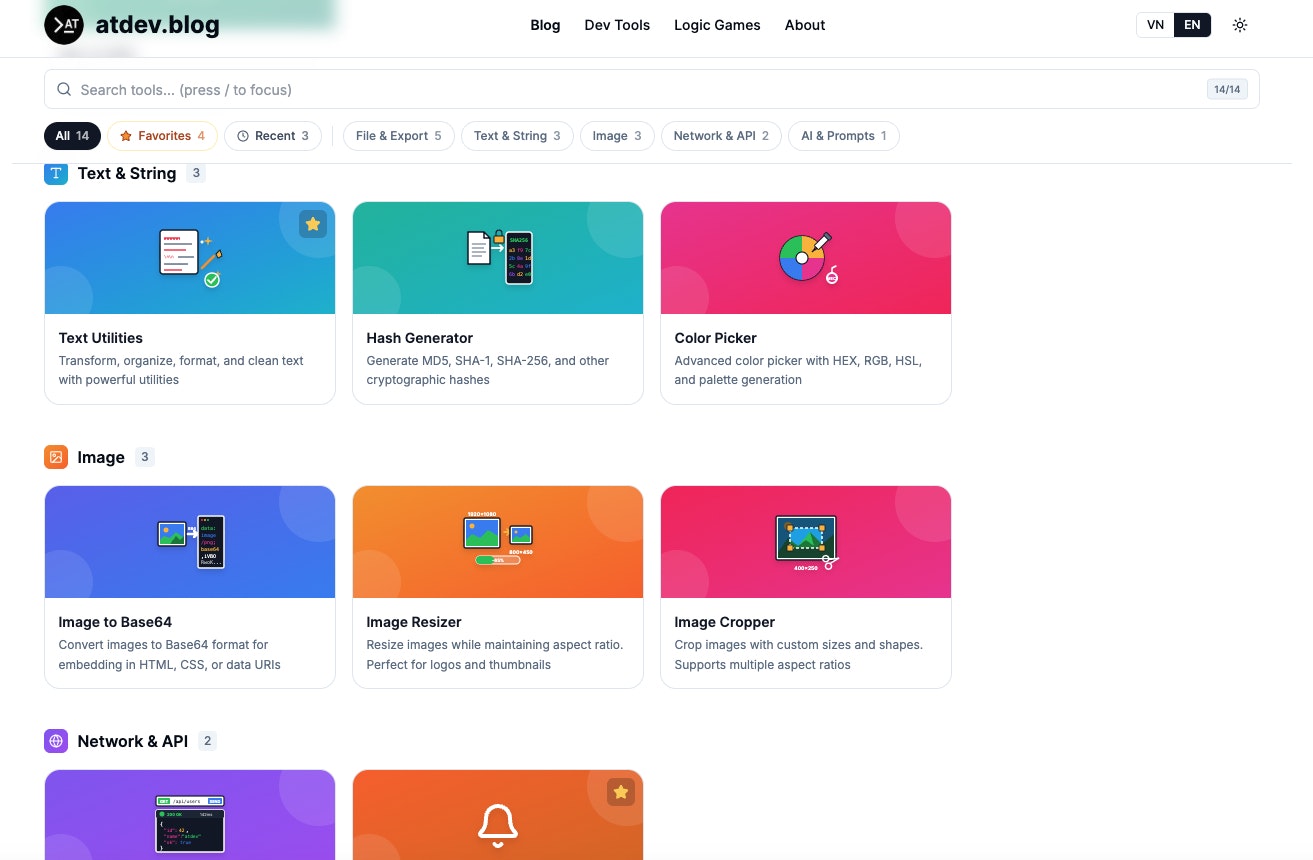Filter by AI & Prompts chip

point(843,136)
